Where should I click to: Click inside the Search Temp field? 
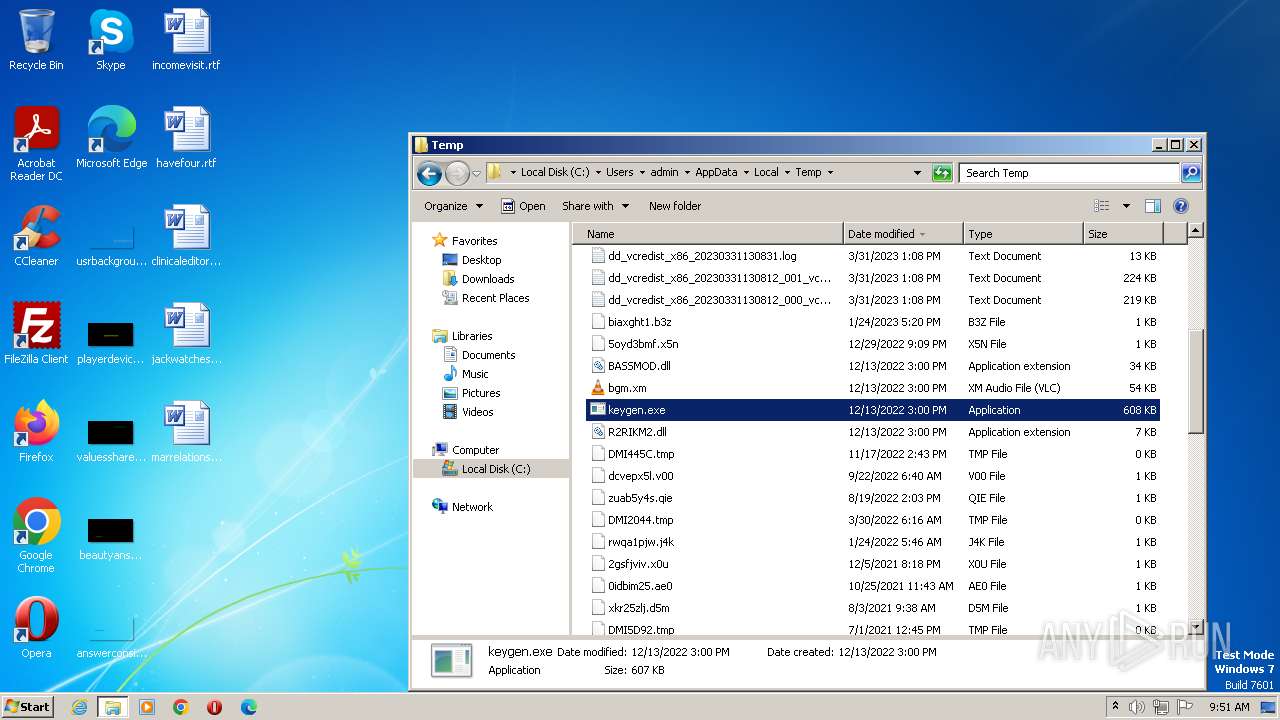[1069, 173]
